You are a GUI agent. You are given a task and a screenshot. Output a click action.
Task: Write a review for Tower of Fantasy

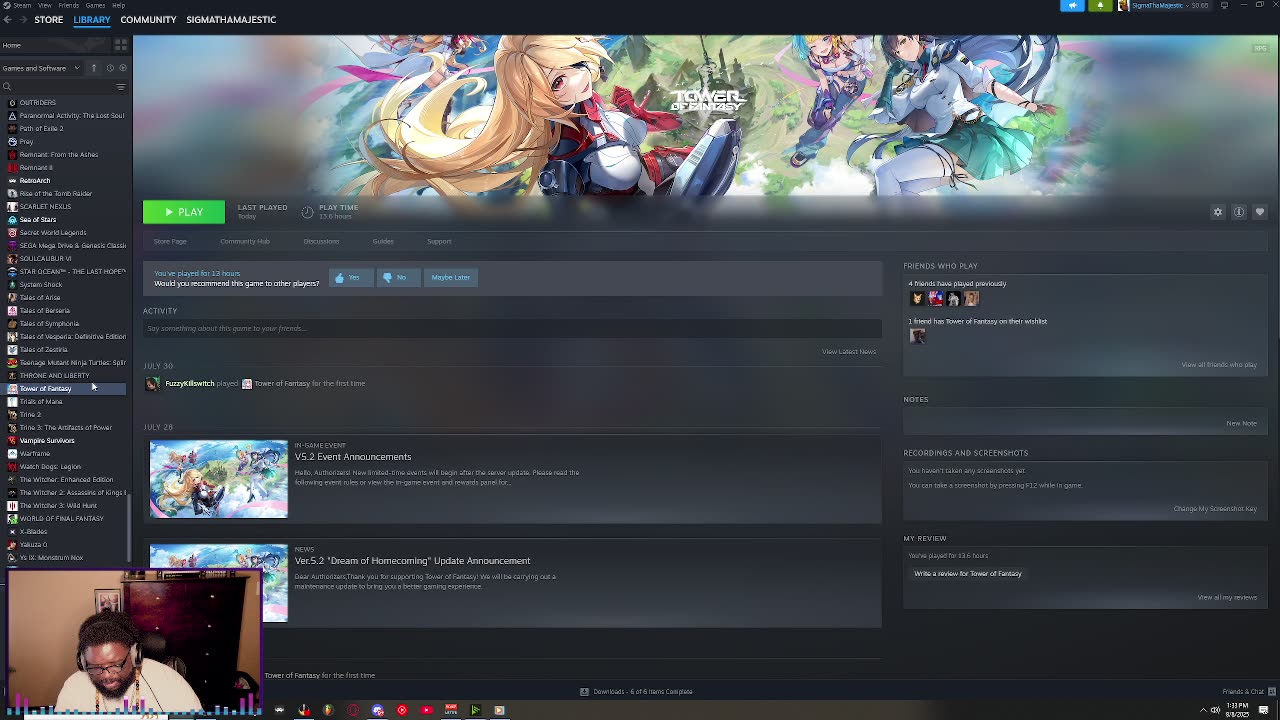pos(967,573)
